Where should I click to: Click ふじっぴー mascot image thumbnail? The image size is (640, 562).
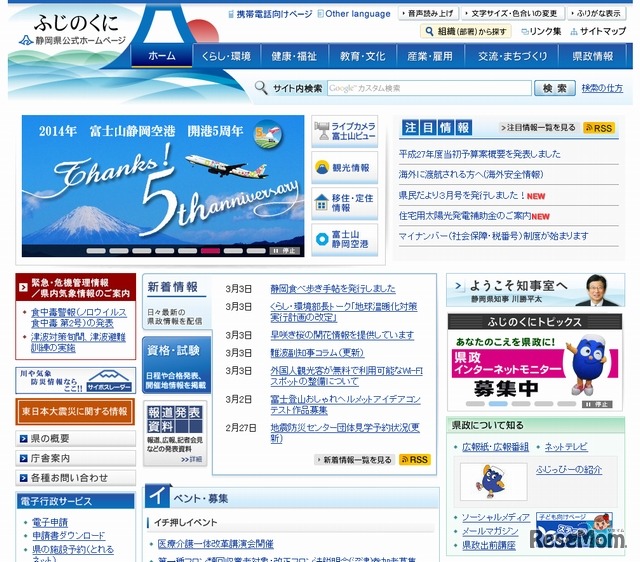(x=493, y=482)
